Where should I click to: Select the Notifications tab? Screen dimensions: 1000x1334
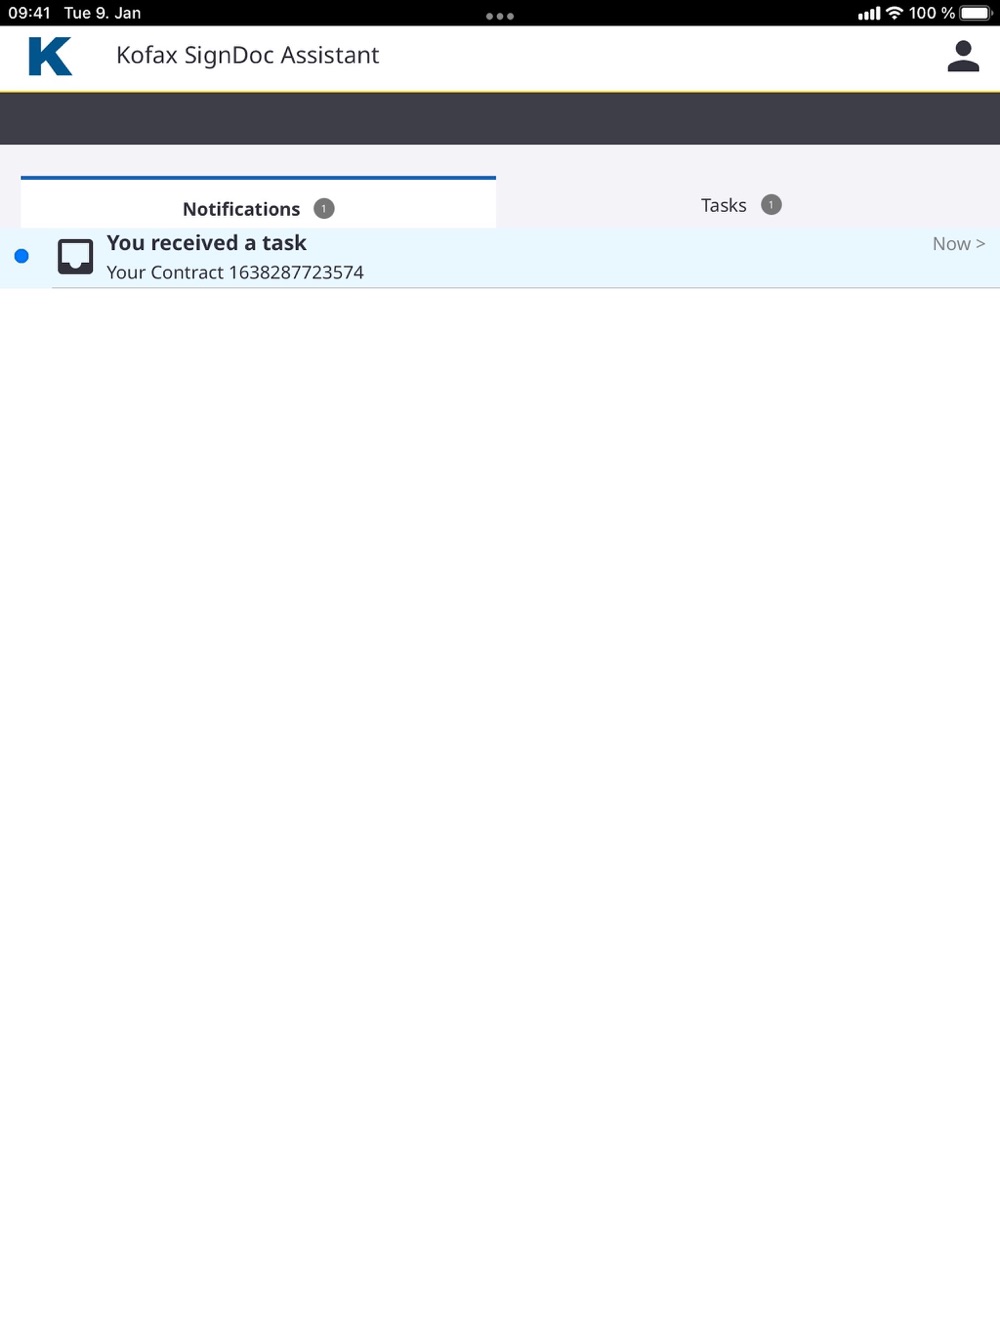258,204
